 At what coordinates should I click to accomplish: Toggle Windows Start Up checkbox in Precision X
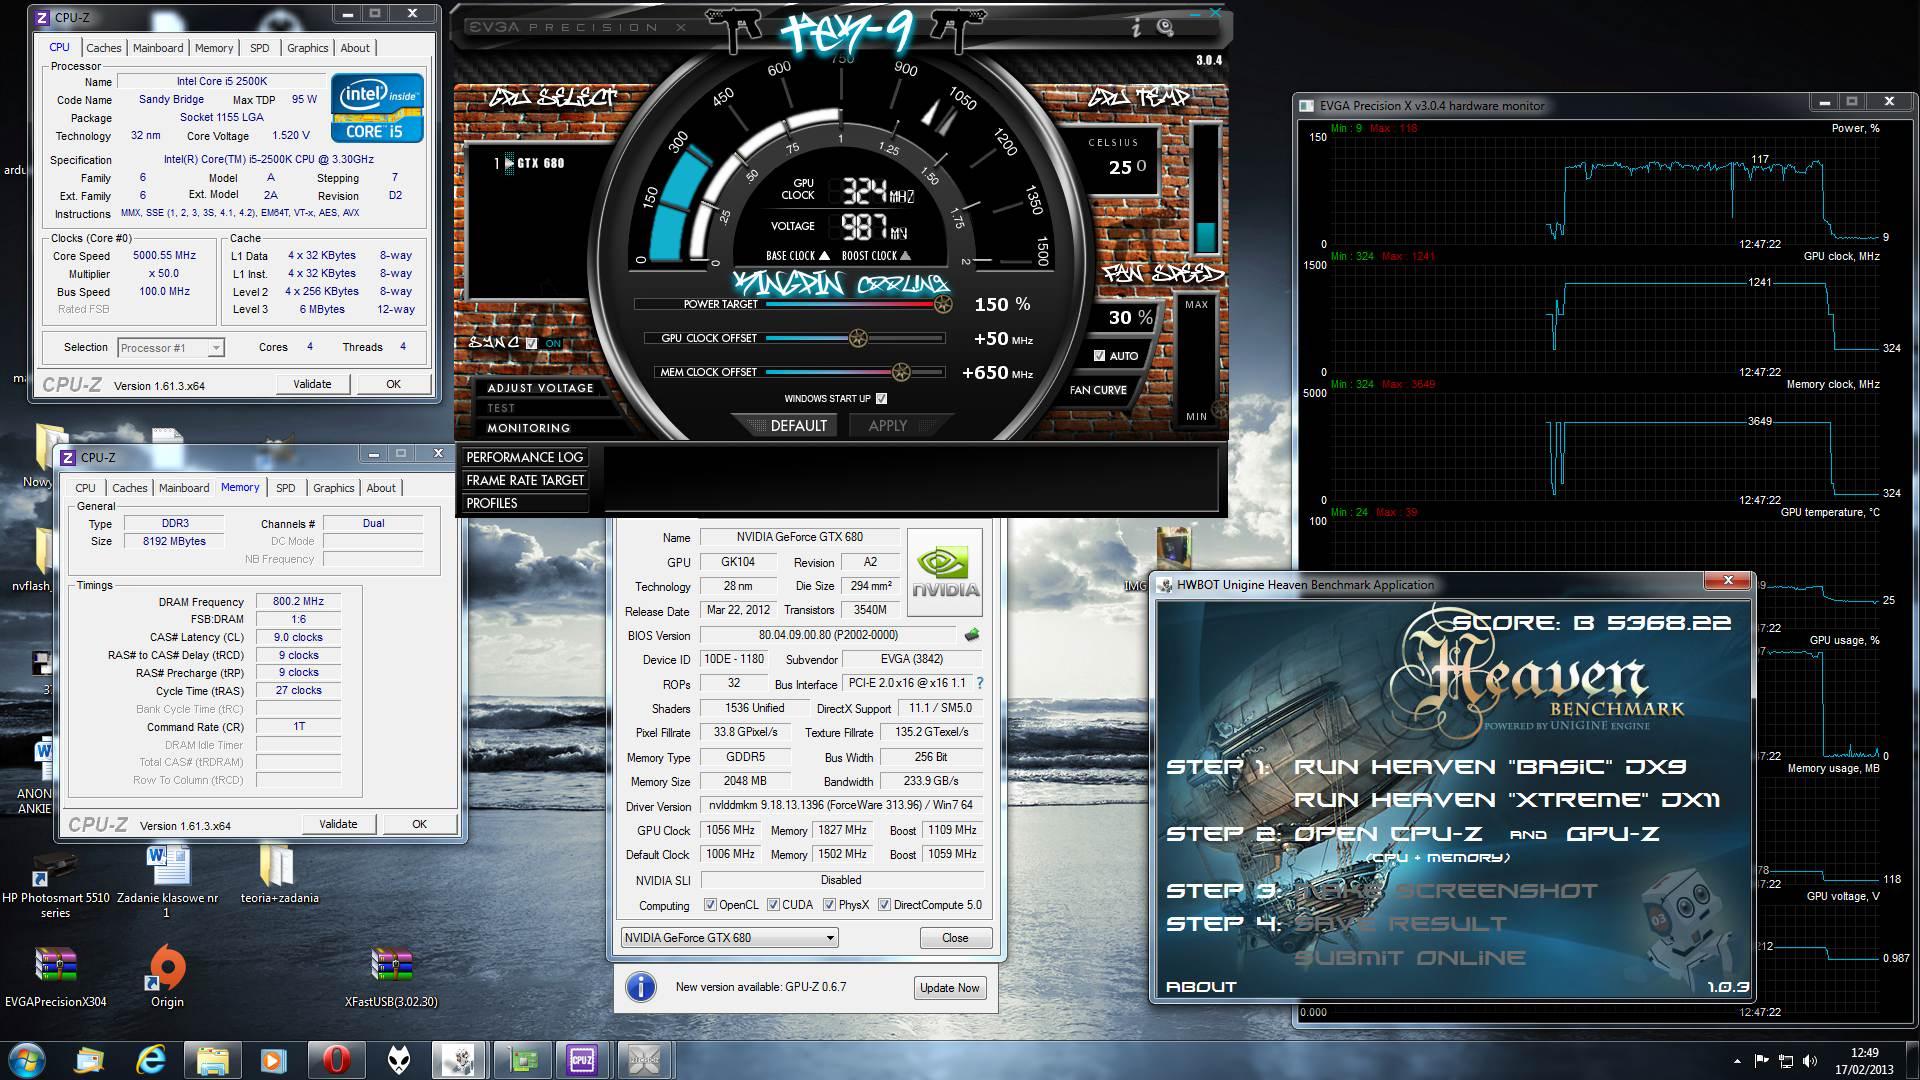(881, 398)
